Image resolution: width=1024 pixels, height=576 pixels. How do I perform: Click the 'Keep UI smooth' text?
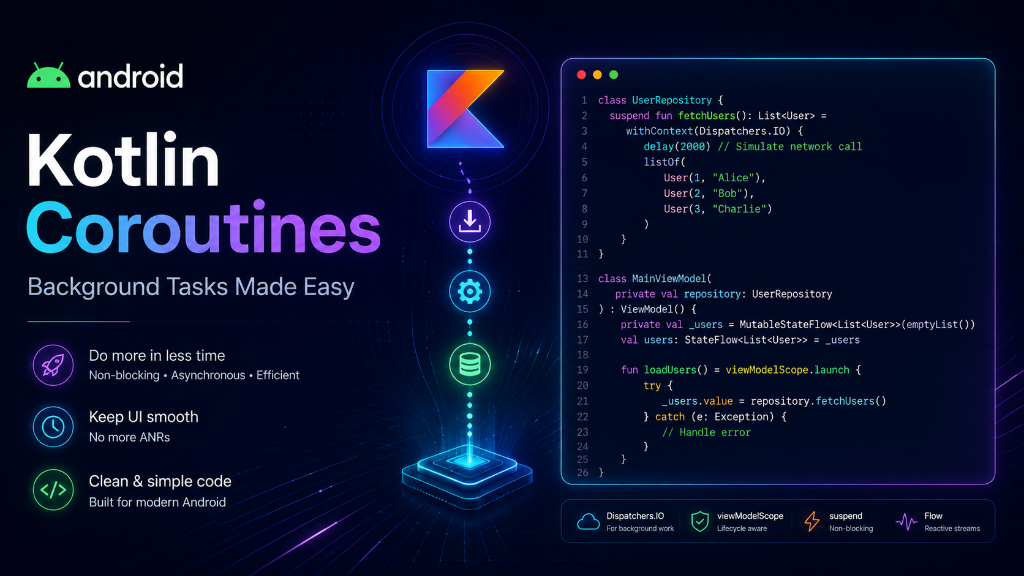click(144, 417)
